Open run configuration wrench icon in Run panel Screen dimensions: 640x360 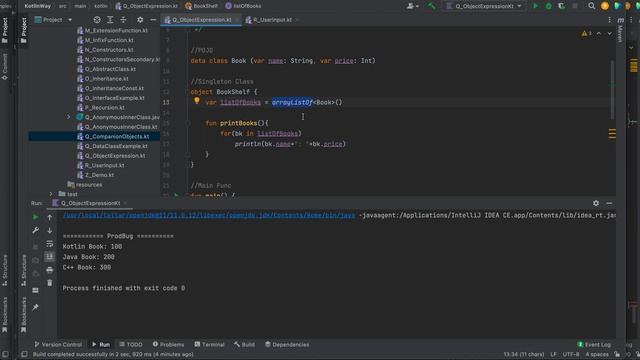point(36,231)
